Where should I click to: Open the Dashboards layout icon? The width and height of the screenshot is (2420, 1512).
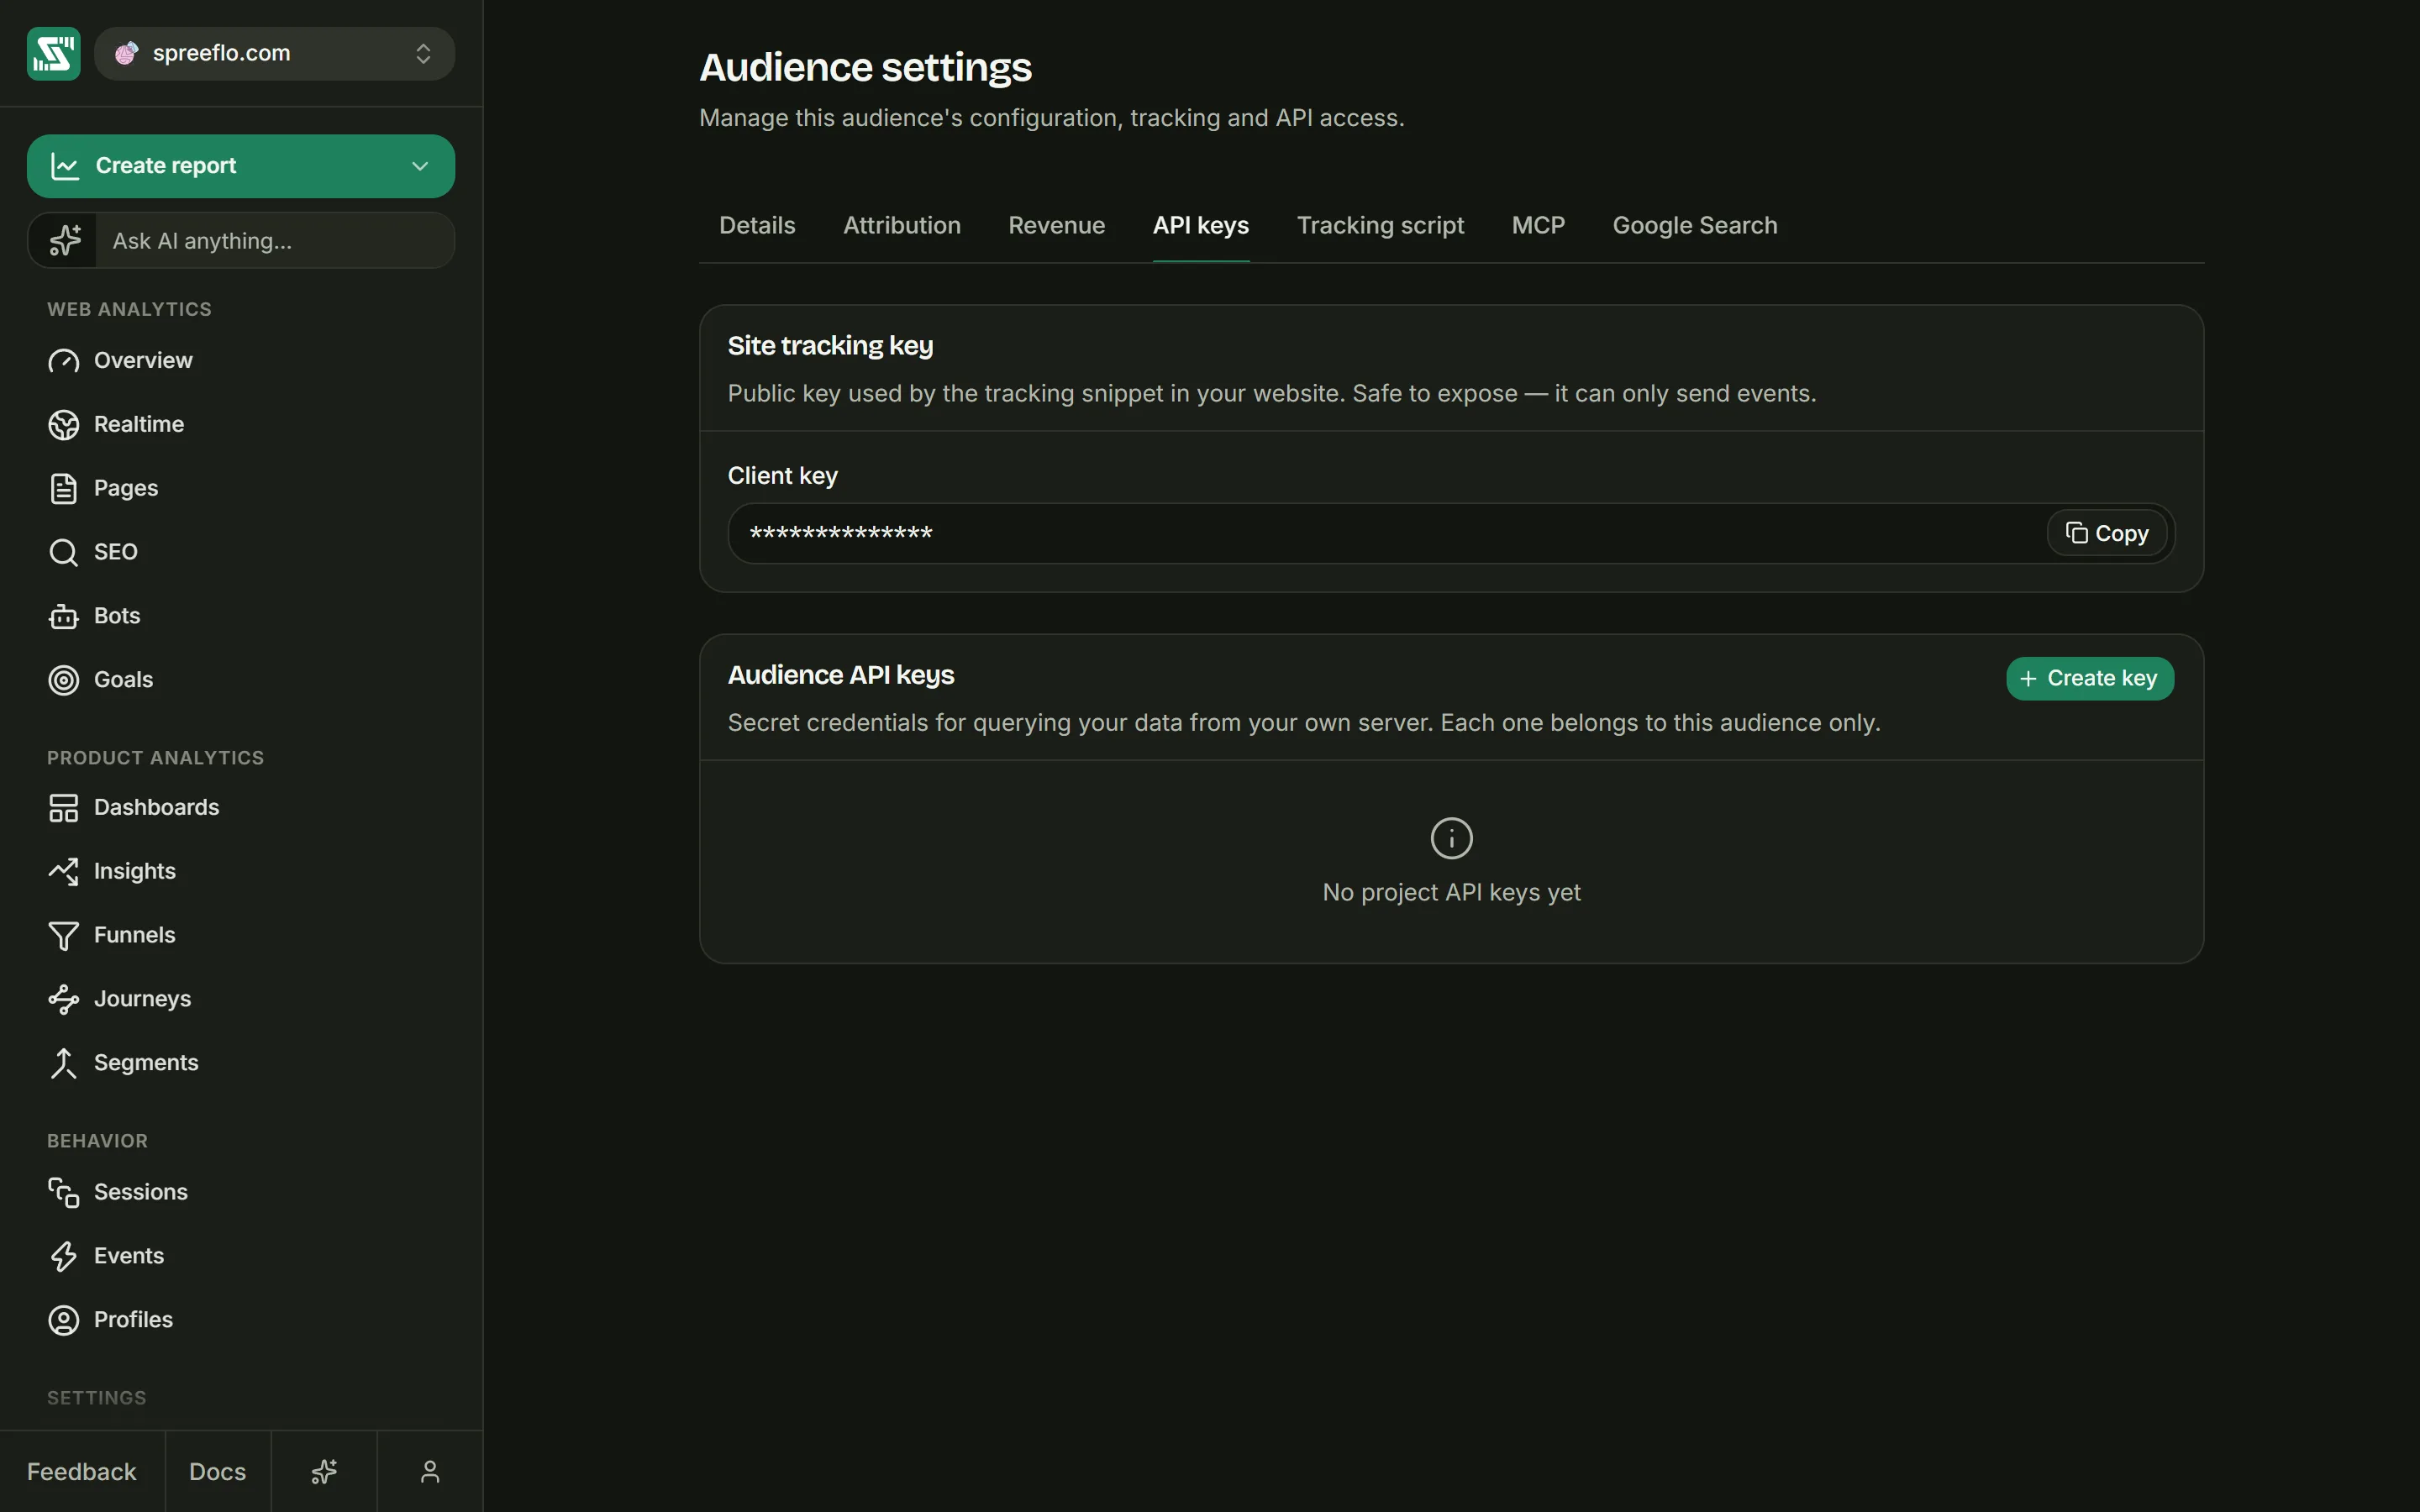(x=63, y=808)
